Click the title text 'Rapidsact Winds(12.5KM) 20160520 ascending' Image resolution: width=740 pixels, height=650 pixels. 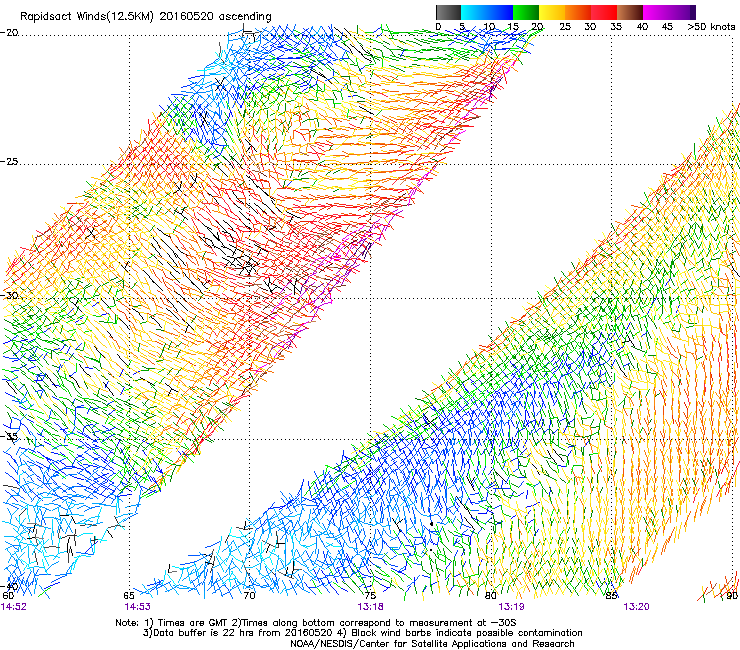(146, 17)
